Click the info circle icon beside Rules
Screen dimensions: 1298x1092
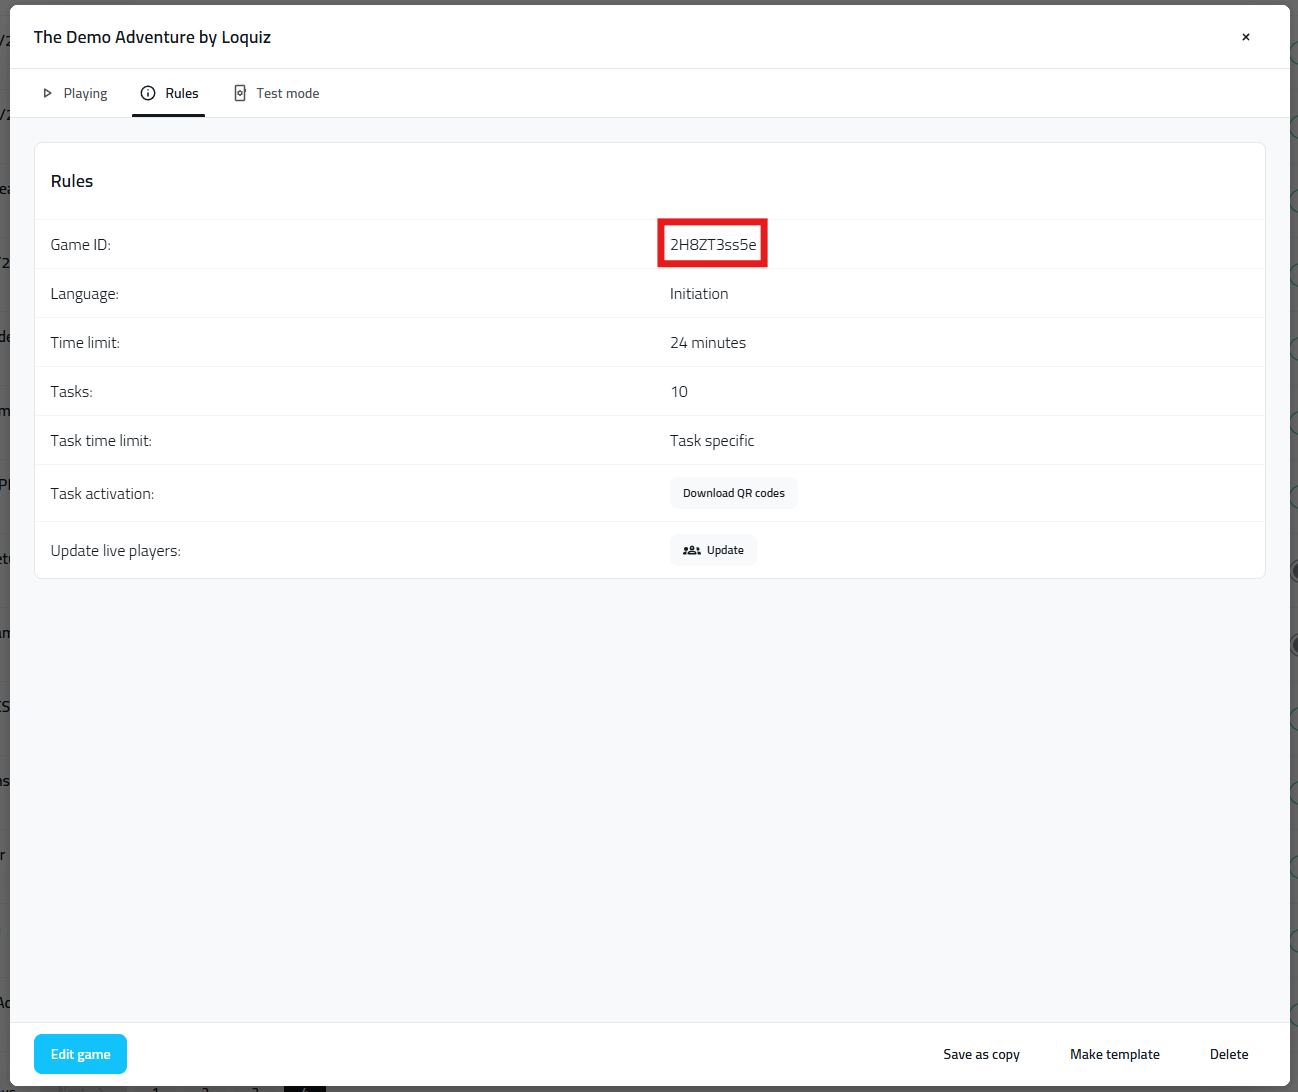point(148,93)
